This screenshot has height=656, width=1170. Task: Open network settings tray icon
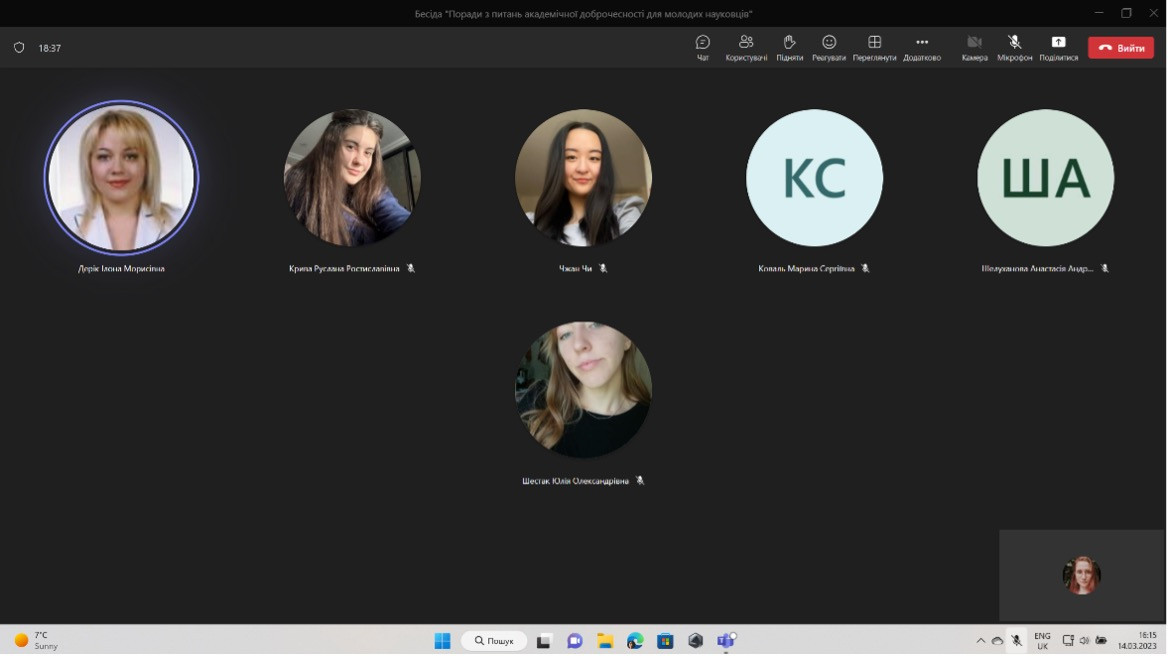click(x=1068, y=641)
